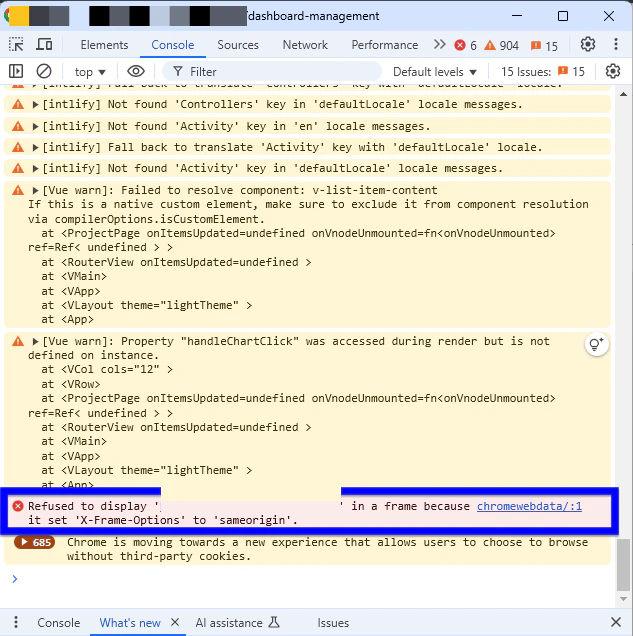Click the warning icon beside Failed to resolve component
Image resolution: width=633 pixels, height=636 pixels.
(x=18, y=190)
